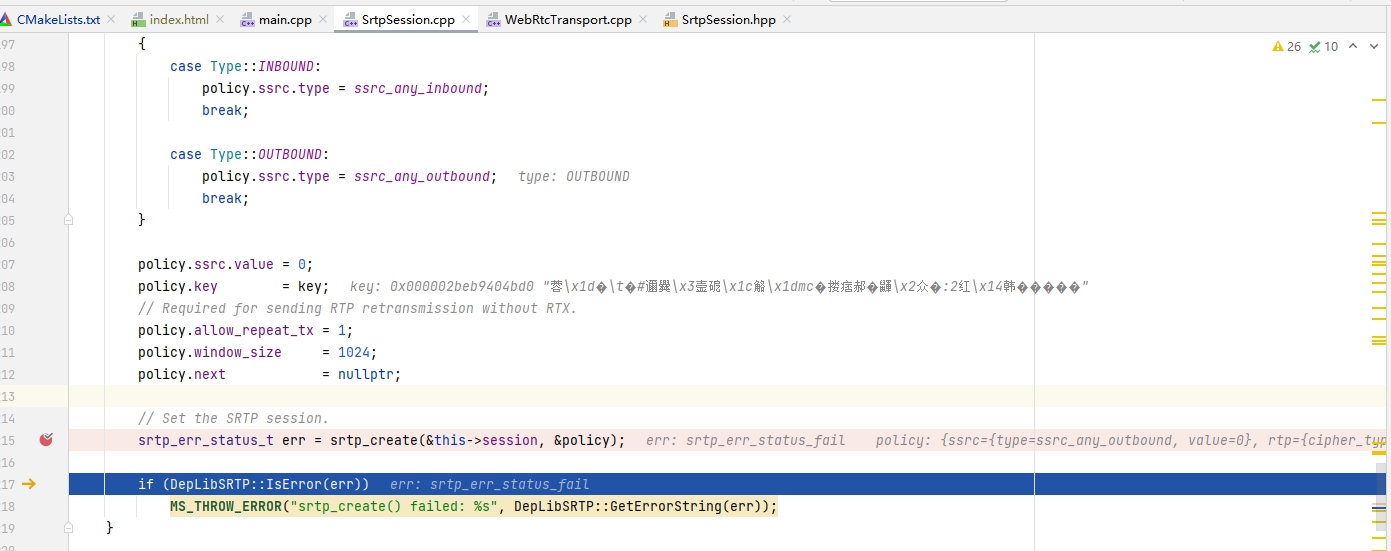The width and height of the screenshot is (1391, 551).
Task: Place the caret on 'case Type::INBOUND:'
Action: tap(244, 66)
